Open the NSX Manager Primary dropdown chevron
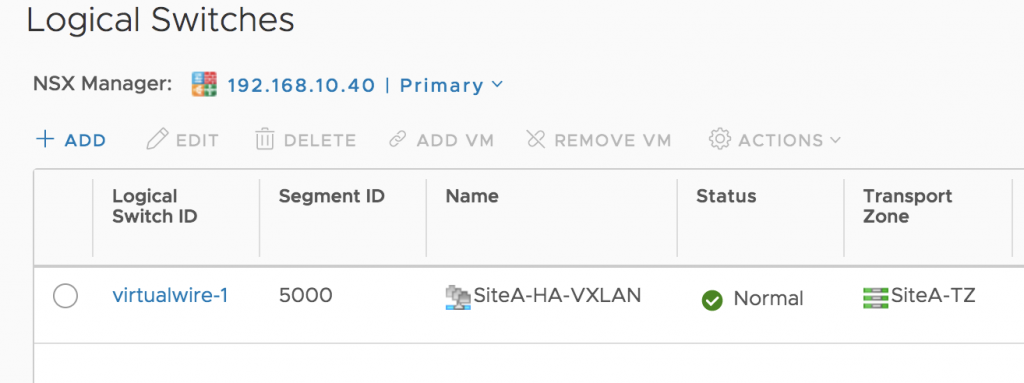 pyautogui.click(x=497, y=84)
